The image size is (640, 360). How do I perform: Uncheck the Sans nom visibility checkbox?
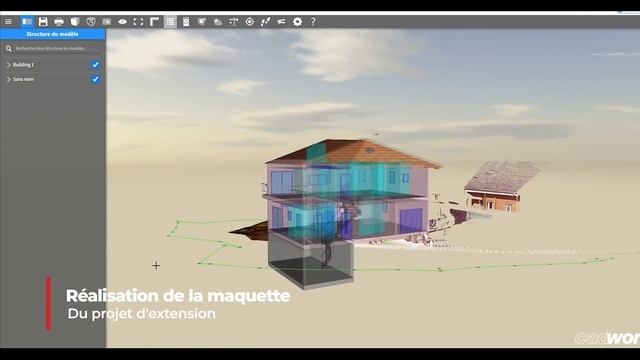(95, 79)
